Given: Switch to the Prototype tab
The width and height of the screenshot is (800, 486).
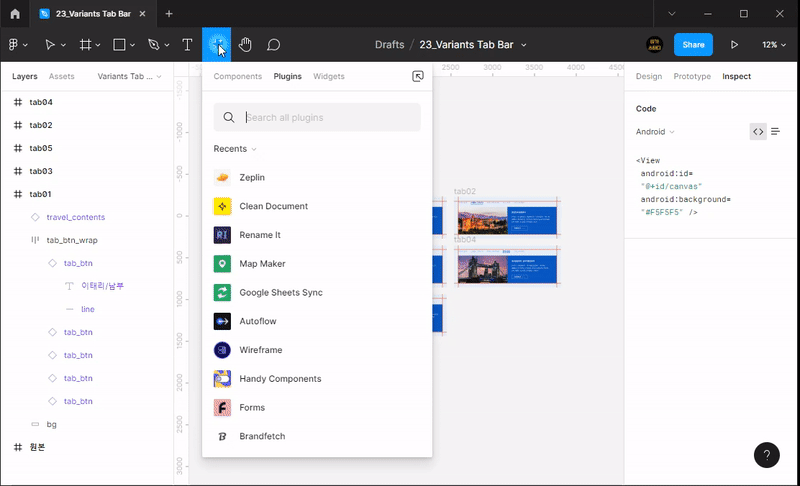Looking at the screenshot, I should coord(692,76).
